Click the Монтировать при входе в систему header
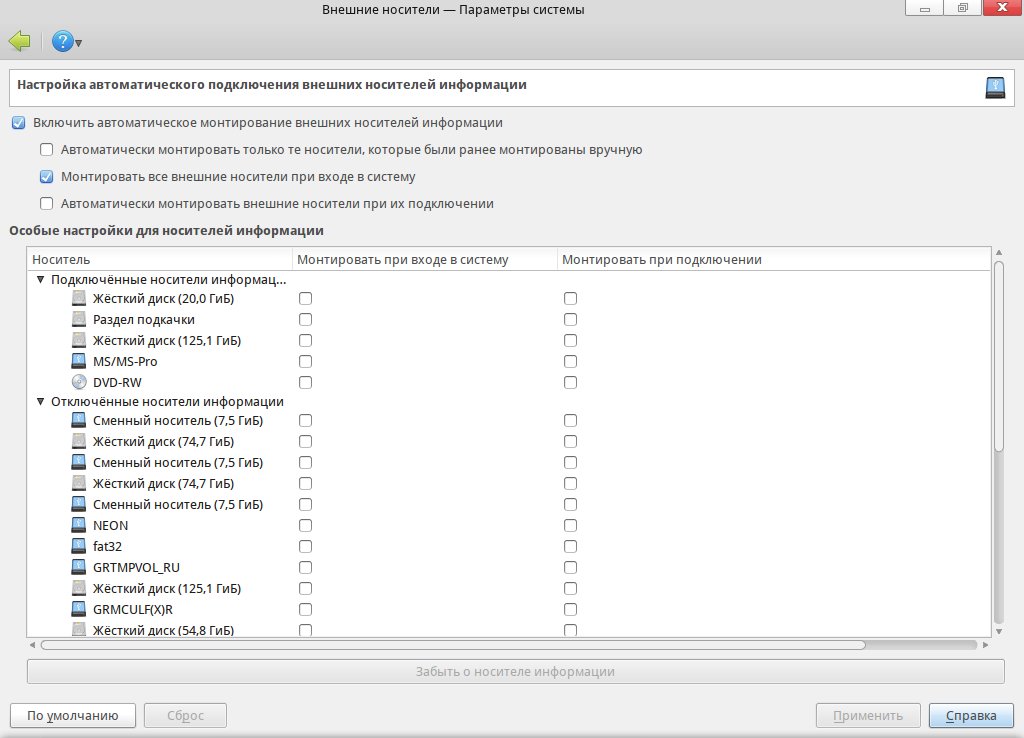This screenshot has width=1024, height=738. point(424,259)
